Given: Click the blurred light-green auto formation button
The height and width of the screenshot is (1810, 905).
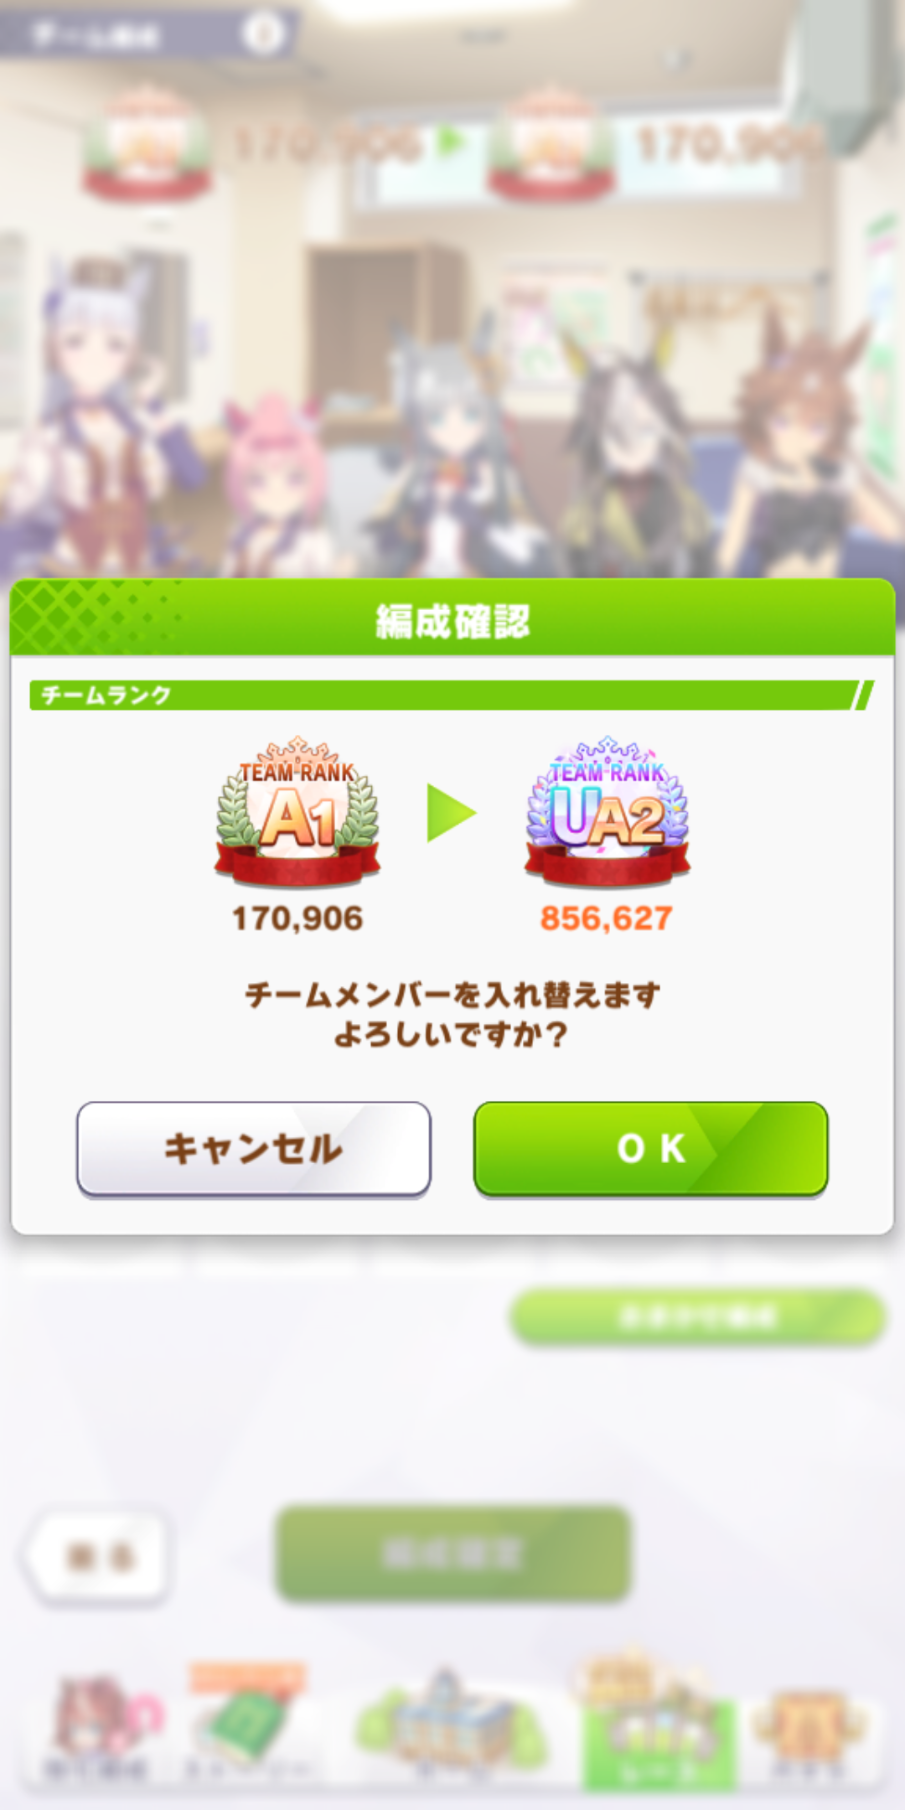Looking at the screenshot, I should pyautogui.click(x=697, y=1316).
